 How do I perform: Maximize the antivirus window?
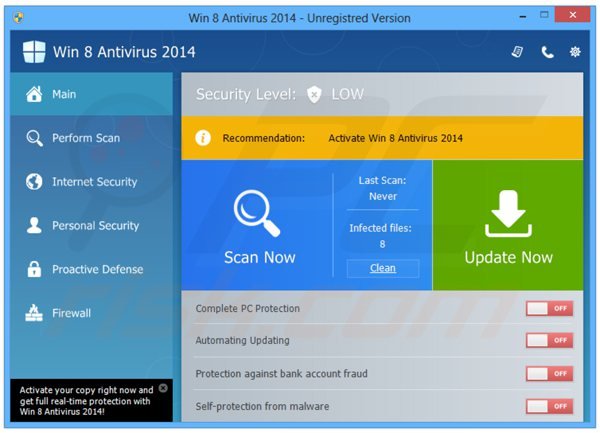click(x=544, y=15)
